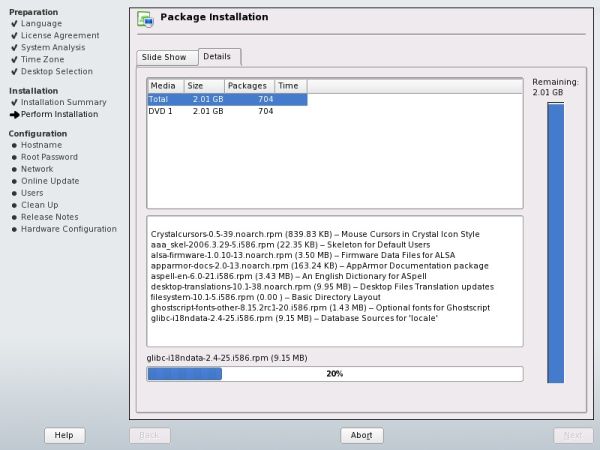The height and width of the screenshot is (450, 600).
Task: Click the 2.01 GB size in DVD 1 row
Action: [x=208, y=111]
